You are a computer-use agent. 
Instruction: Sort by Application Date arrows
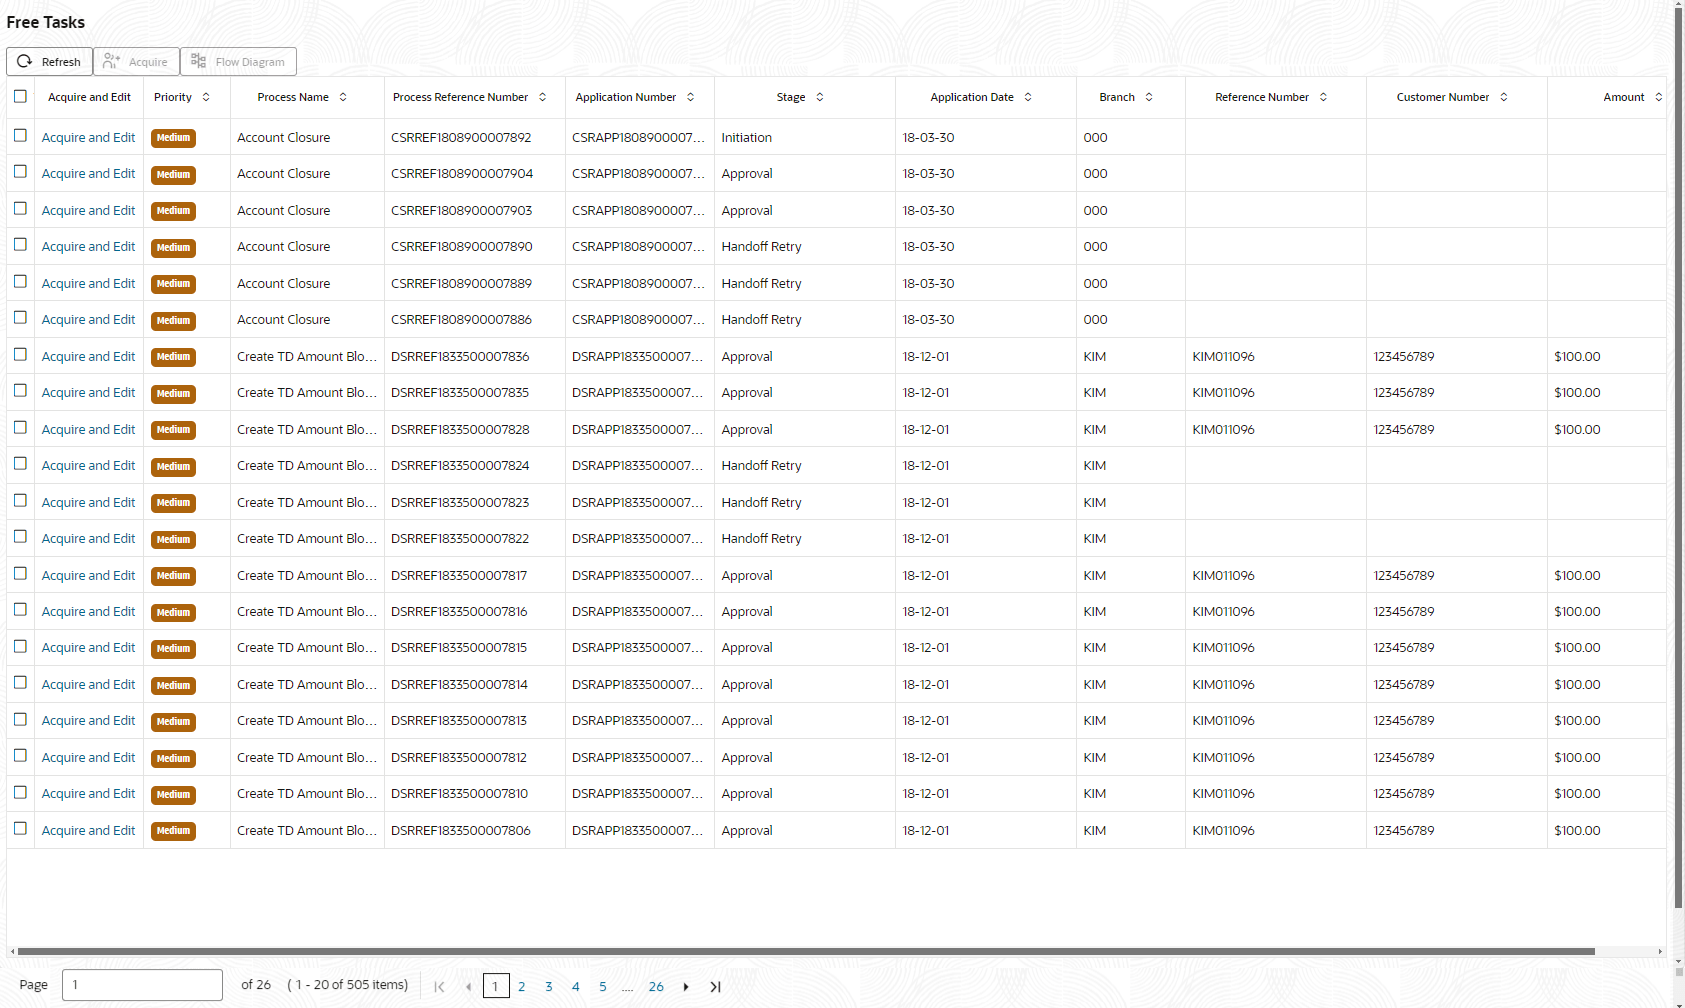click(x=1028, y=97)
